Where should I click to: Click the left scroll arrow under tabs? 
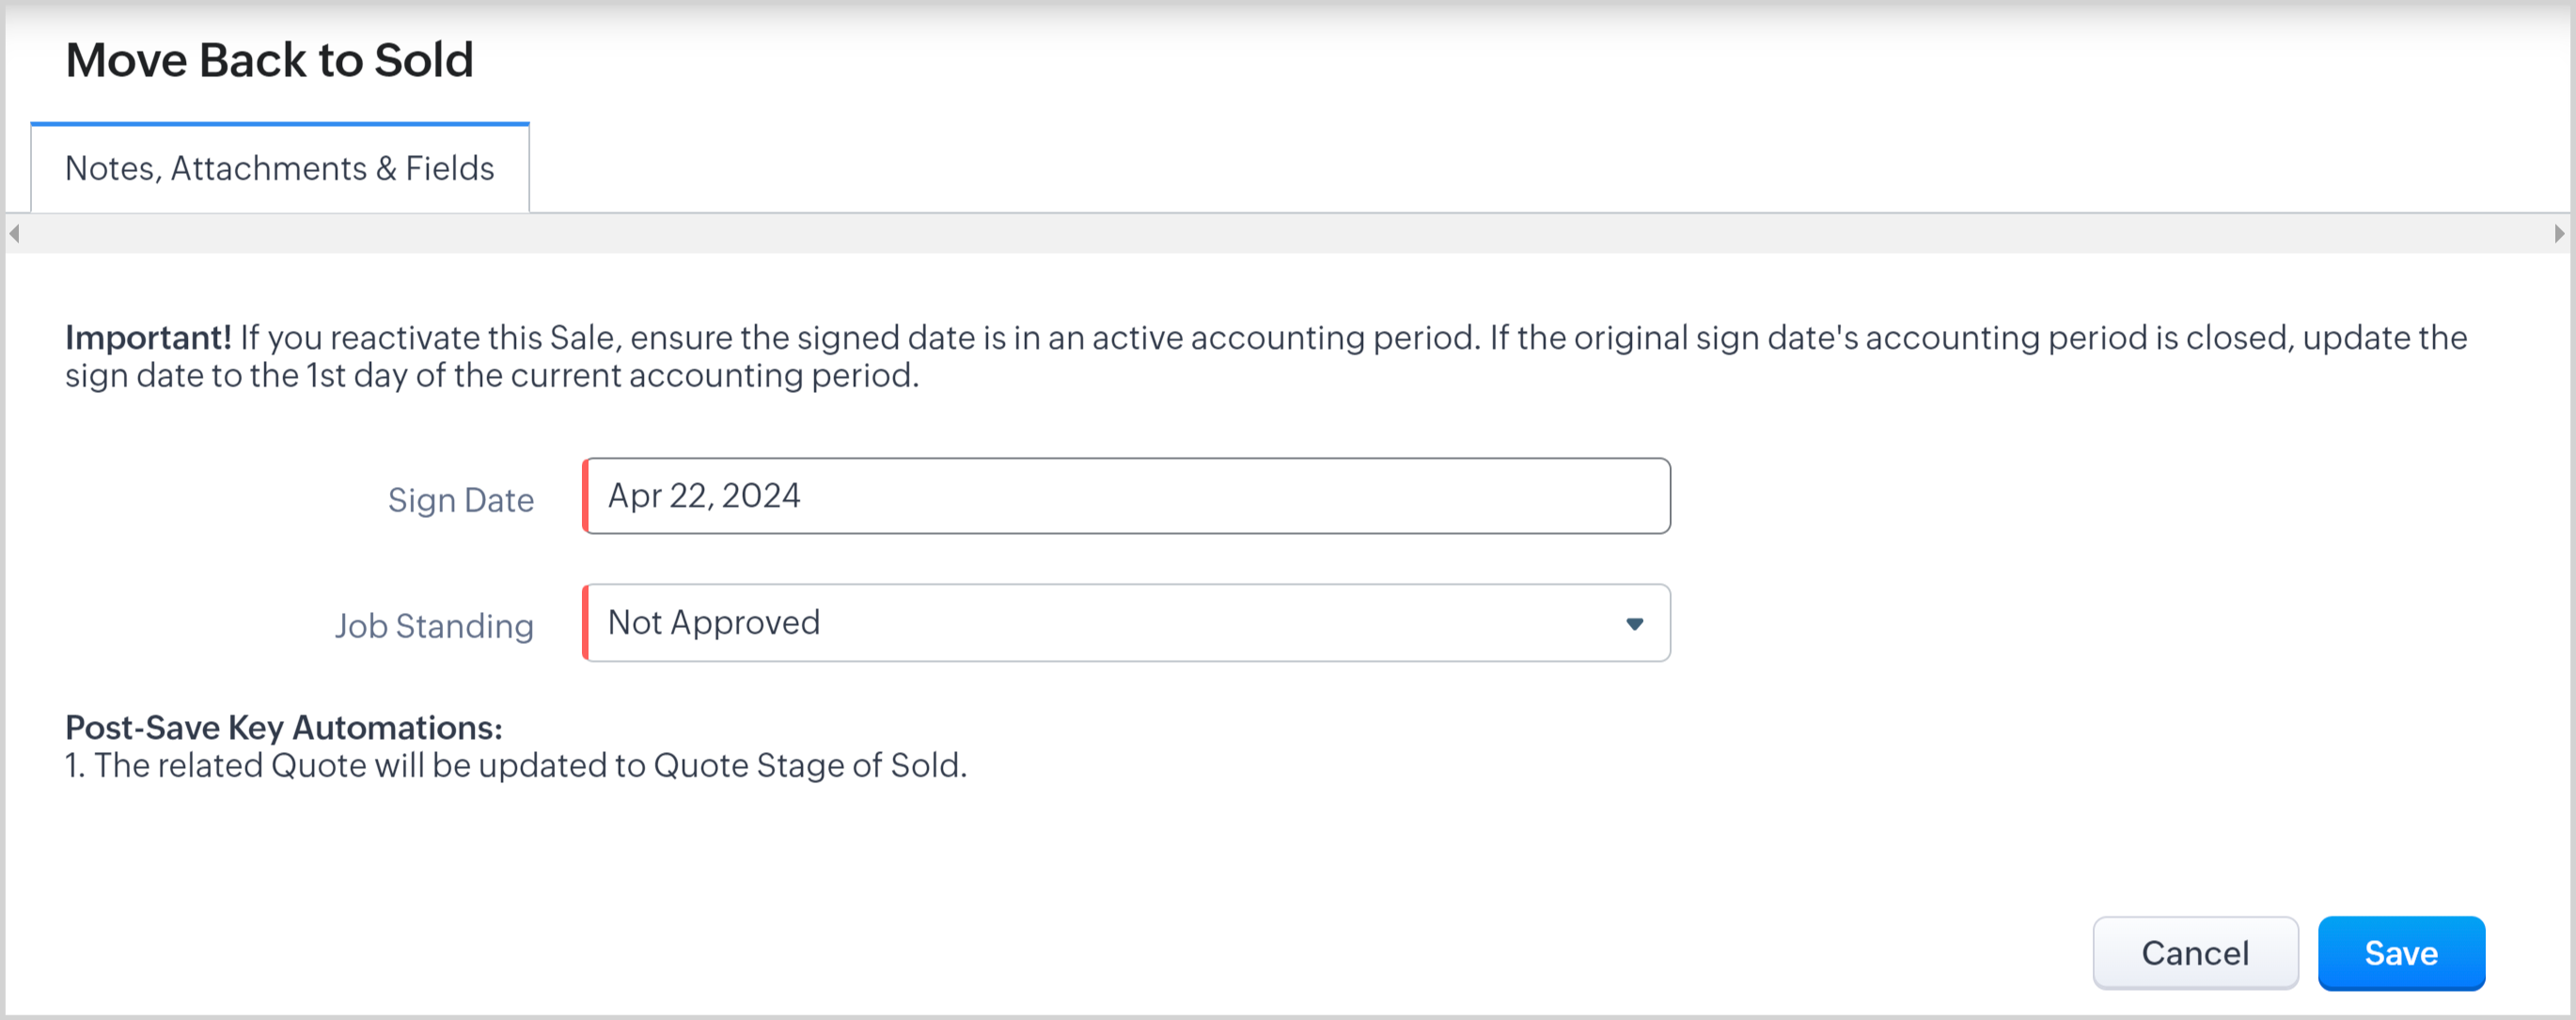14,234
